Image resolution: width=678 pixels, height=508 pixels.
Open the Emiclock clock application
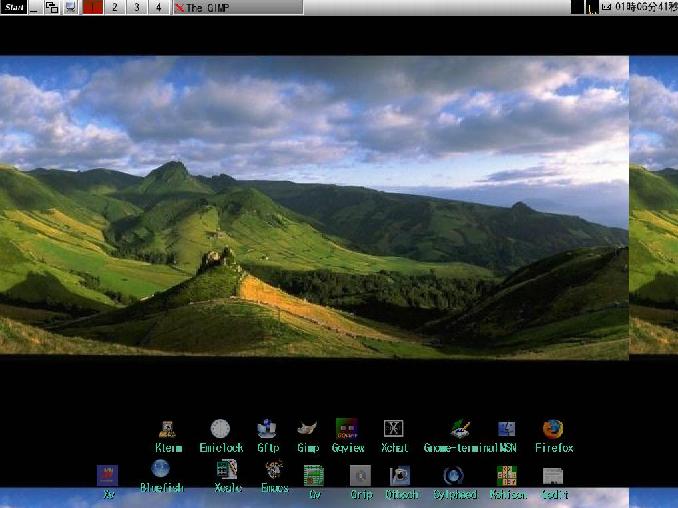[x=220, y=430]
